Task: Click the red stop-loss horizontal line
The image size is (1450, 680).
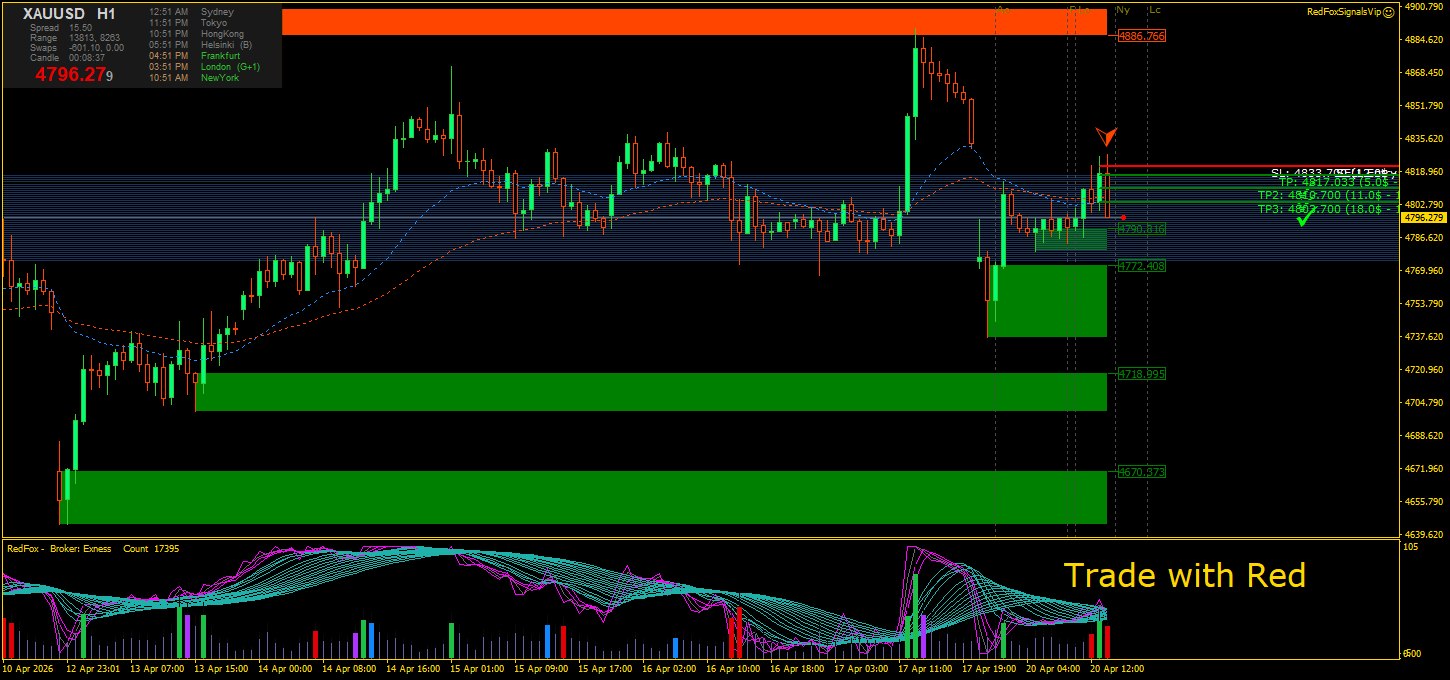Action: coord(1250,166)
